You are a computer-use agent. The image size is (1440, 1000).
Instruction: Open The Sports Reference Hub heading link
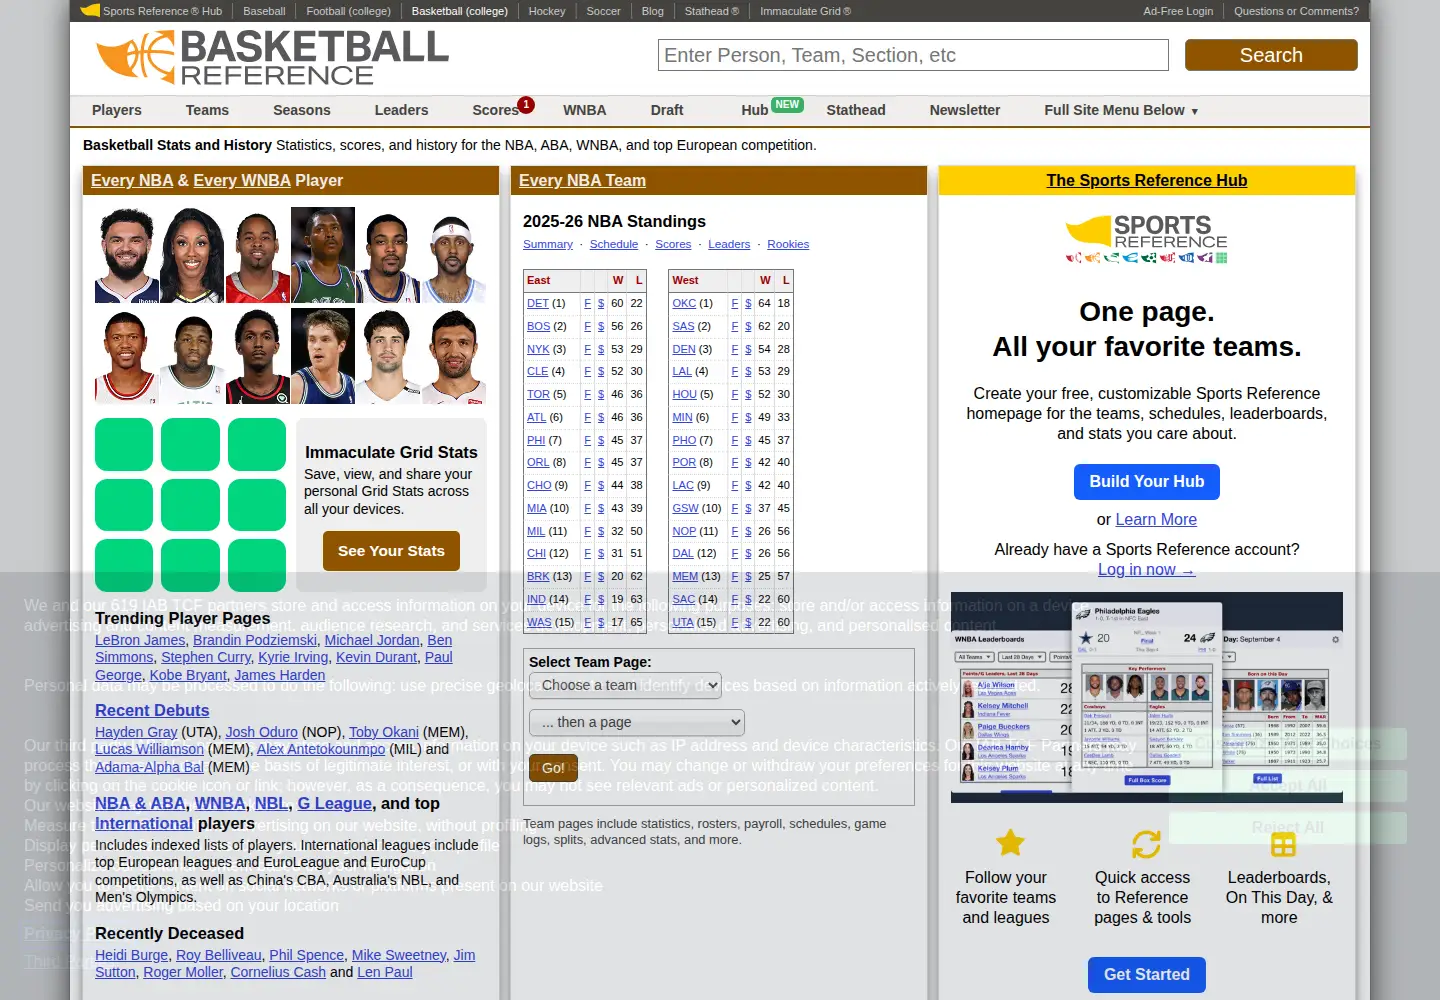1146,181
